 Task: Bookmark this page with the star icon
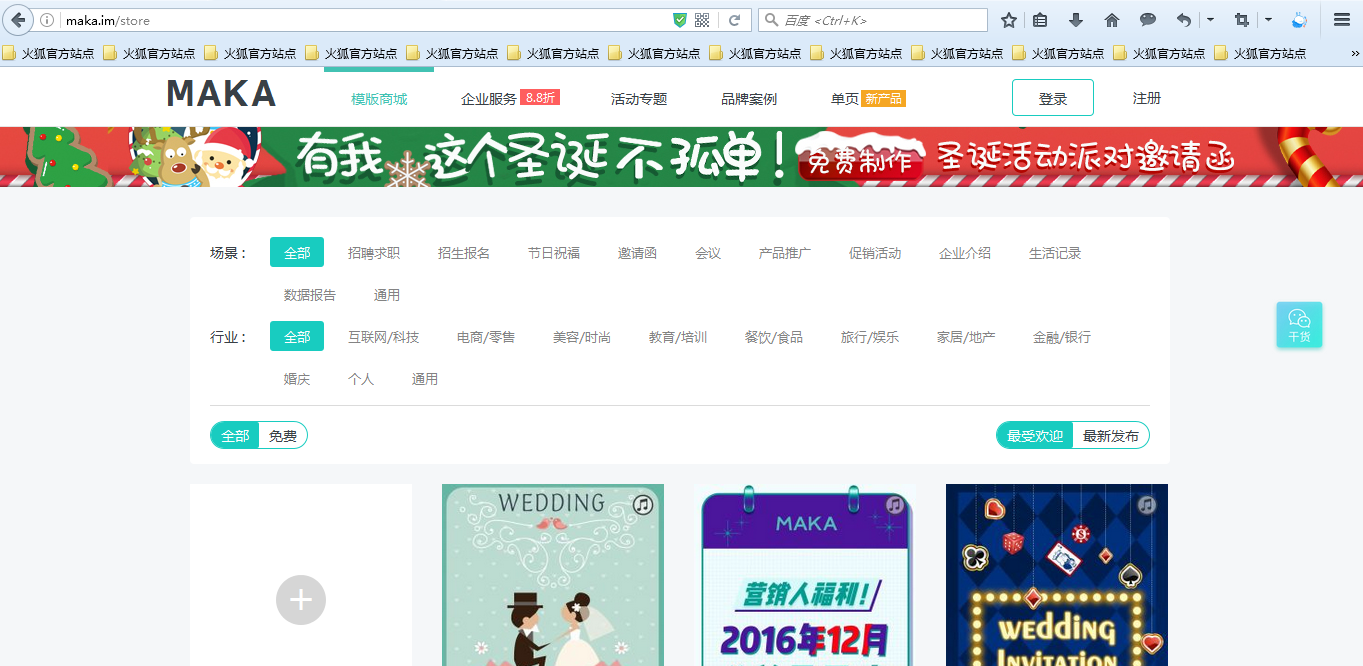1009,20
